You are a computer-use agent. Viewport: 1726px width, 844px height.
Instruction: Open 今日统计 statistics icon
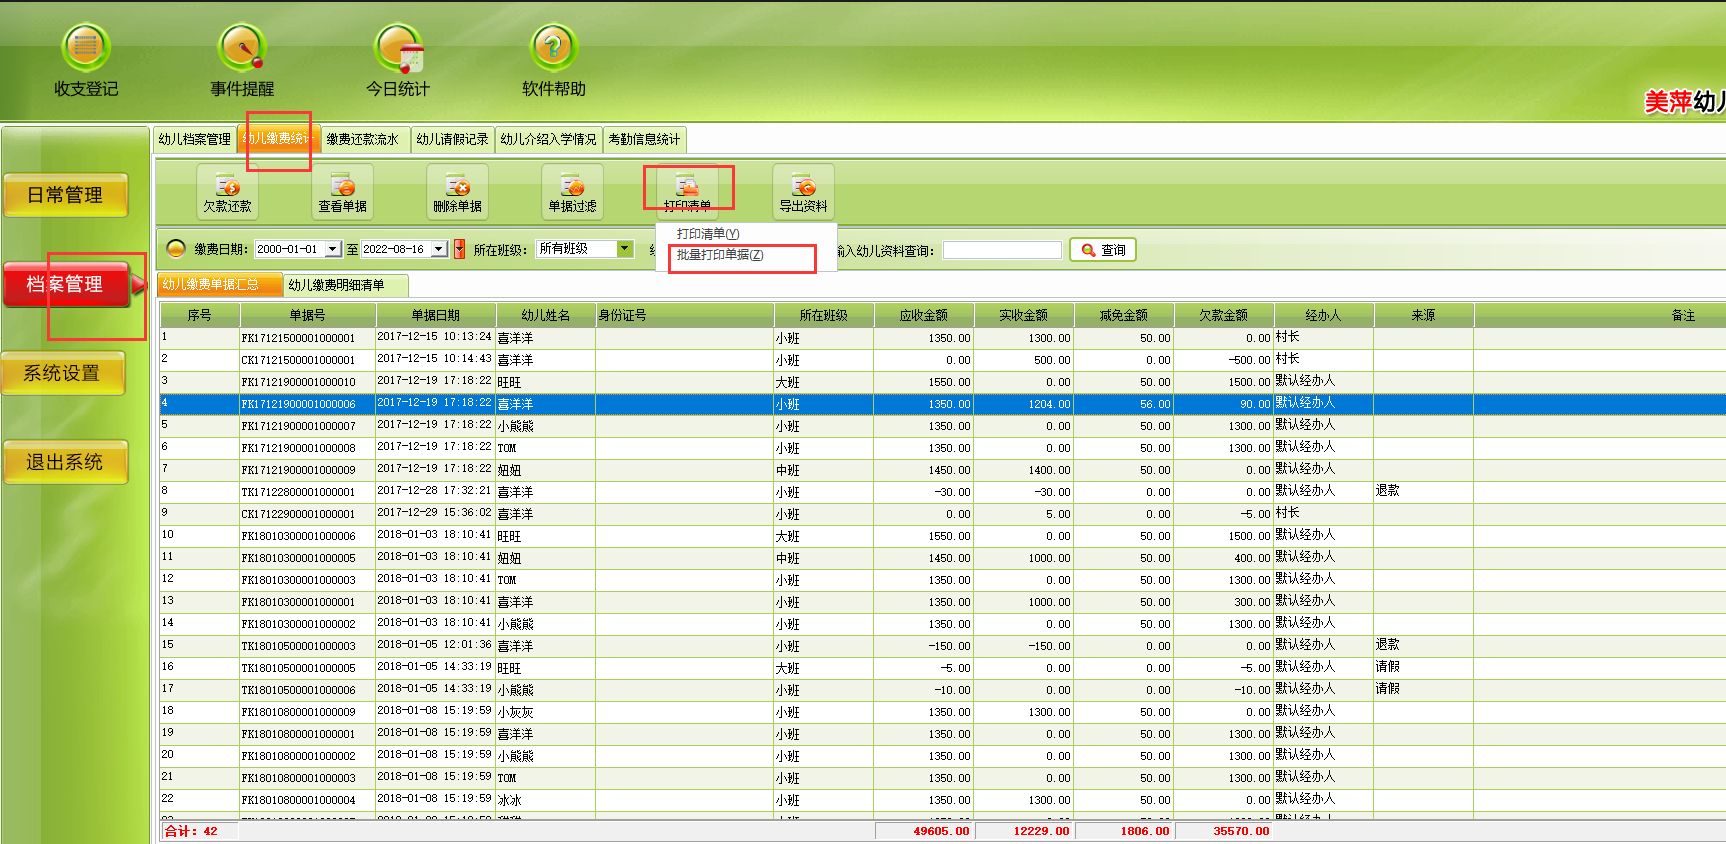[x=398, y=48]
